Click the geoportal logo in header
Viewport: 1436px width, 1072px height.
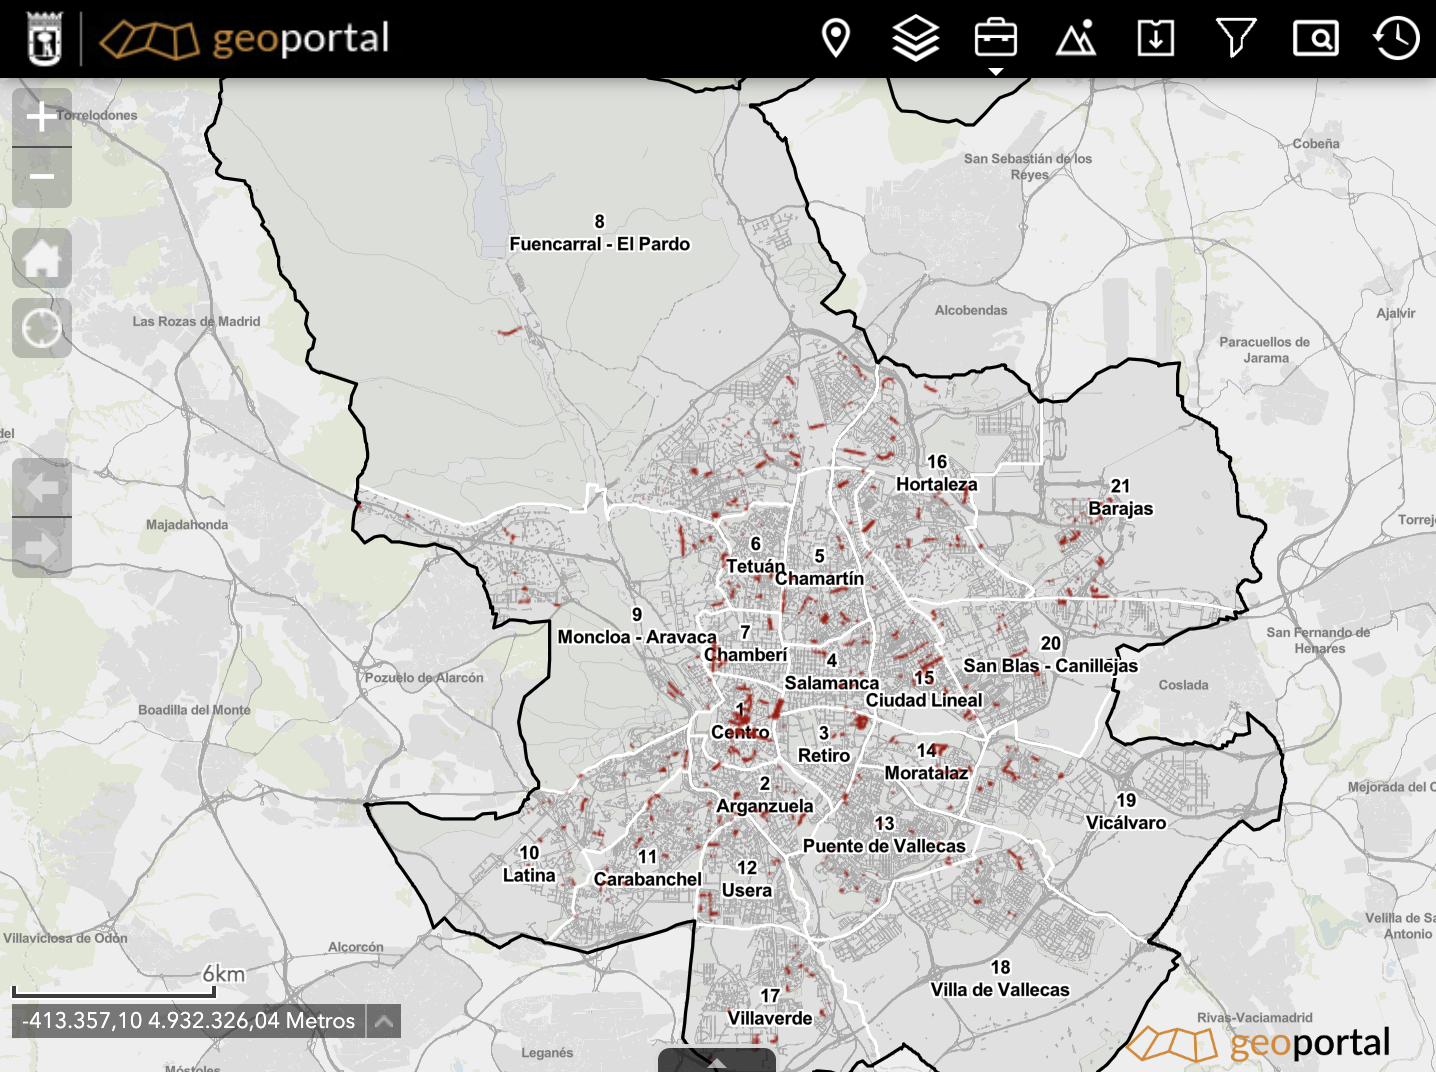click(x=245, y=39)
